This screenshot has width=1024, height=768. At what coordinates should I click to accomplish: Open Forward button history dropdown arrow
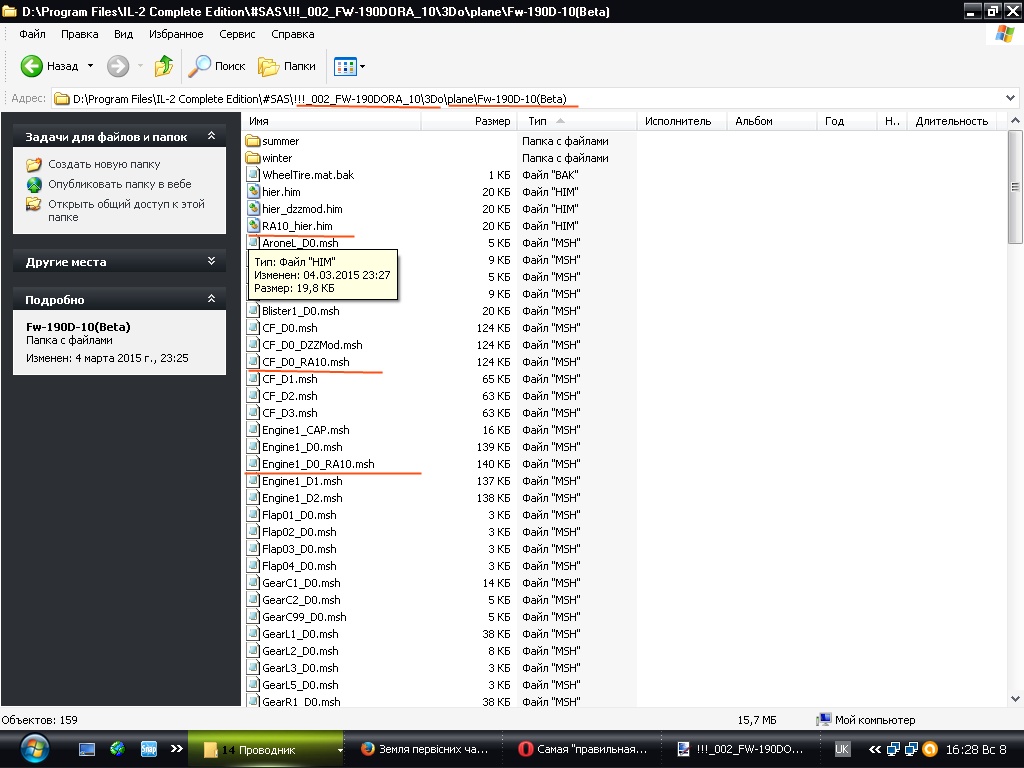pyautogui.click(x=140, y=66)
